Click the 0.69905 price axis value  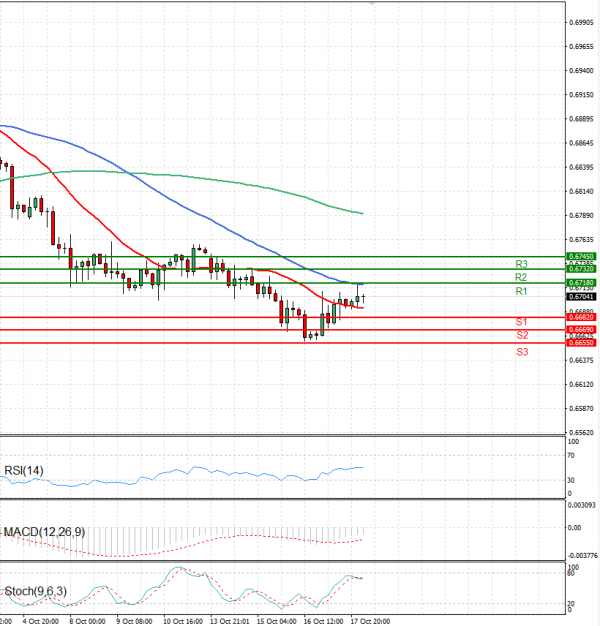pyautogui.click(x=581, y=23)
